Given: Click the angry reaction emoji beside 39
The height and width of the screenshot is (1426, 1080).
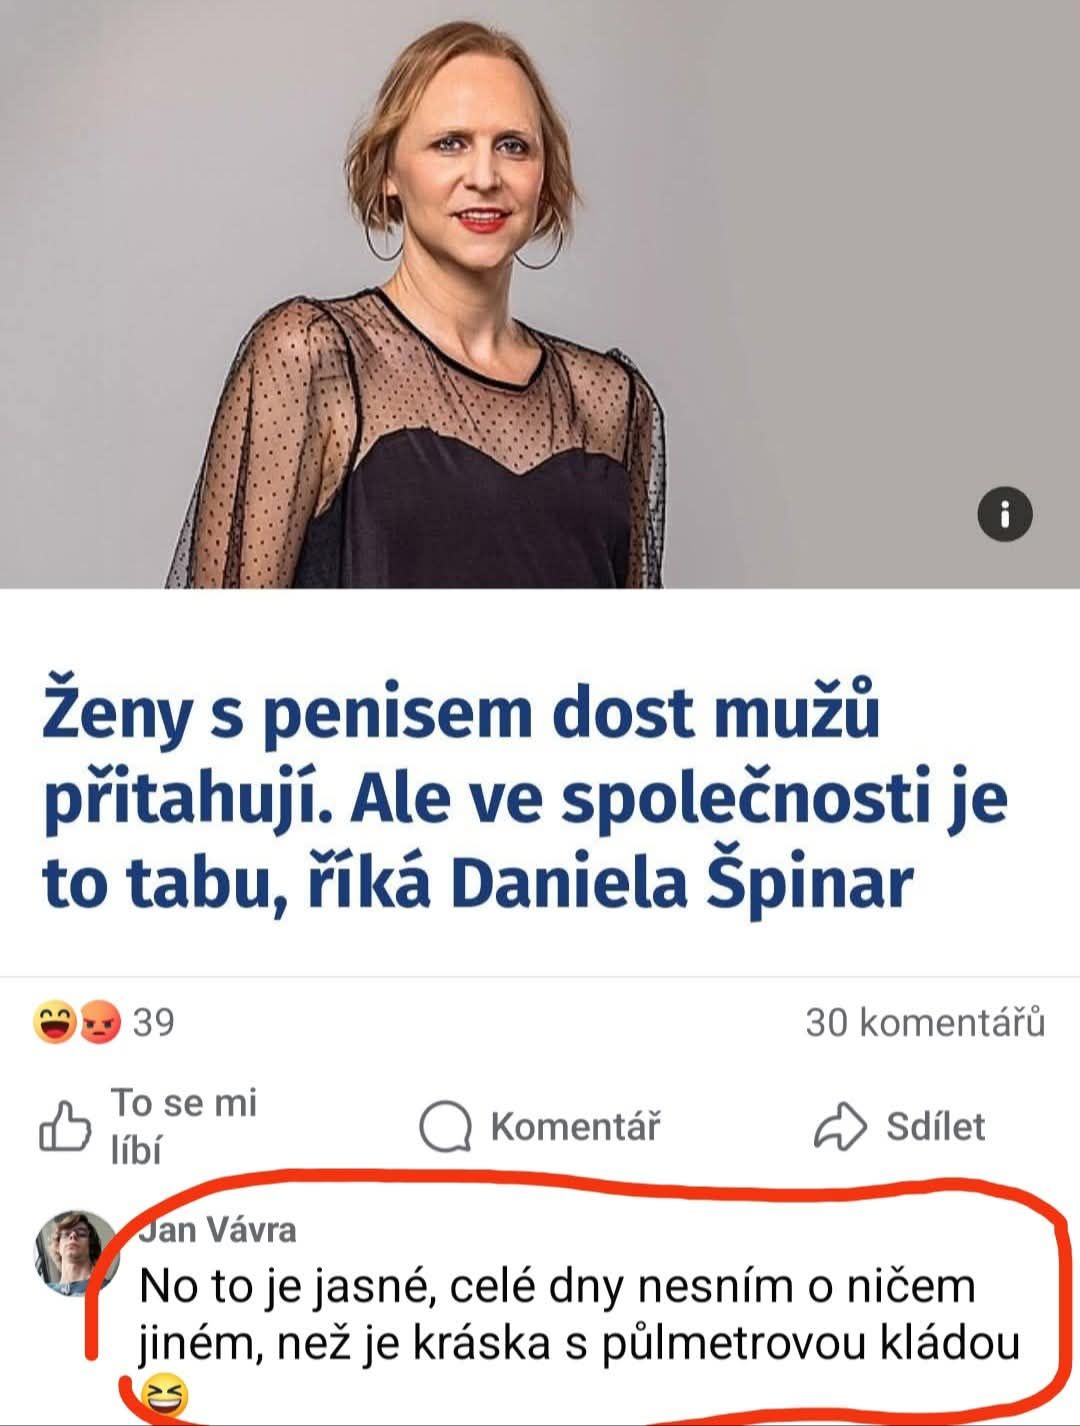Looking at the screenshot, I should coord(100,1023).
